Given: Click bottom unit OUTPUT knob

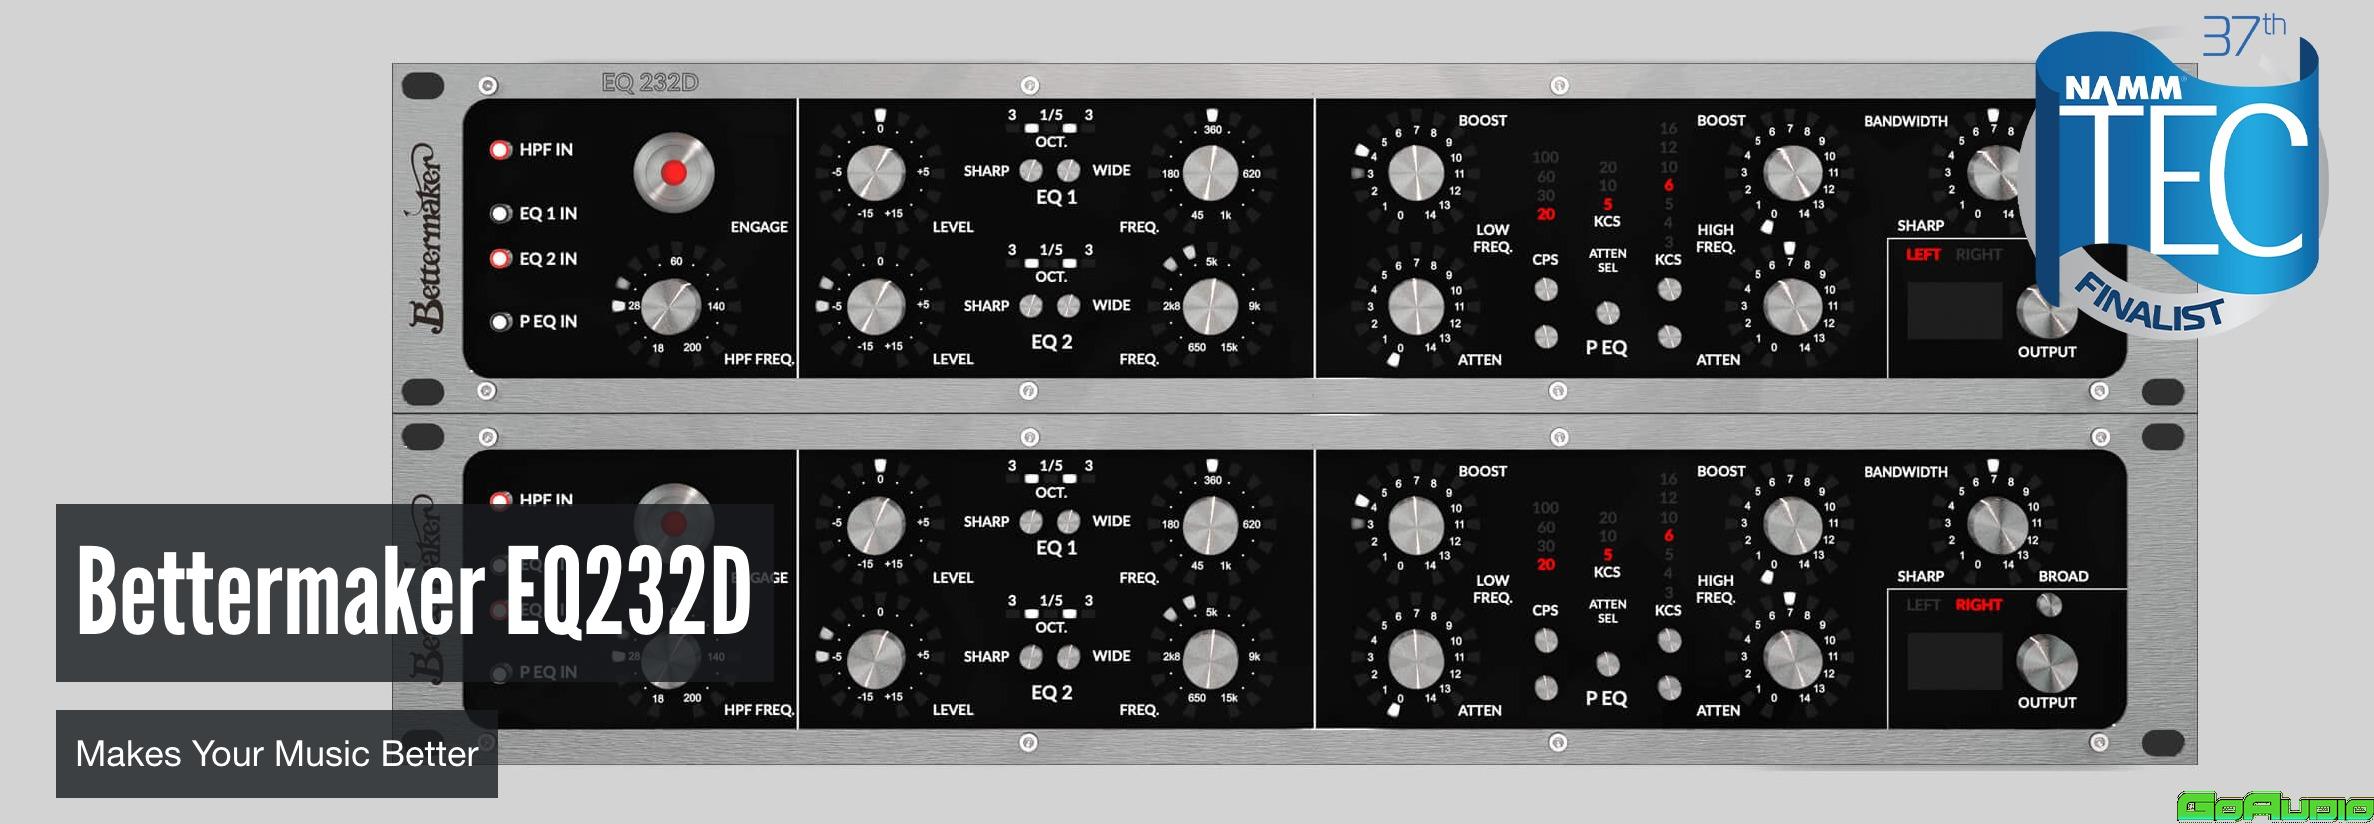Looking at the screenshot, I should (2047, 663).
